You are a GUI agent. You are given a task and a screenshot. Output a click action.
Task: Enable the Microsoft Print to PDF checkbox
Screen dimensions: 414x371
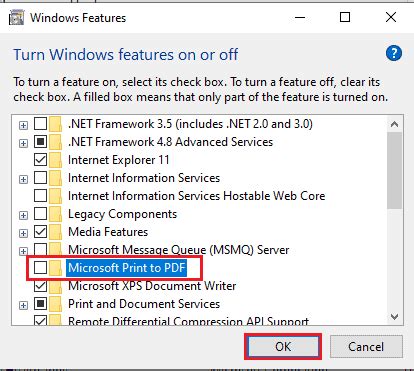tap(41, 268)
